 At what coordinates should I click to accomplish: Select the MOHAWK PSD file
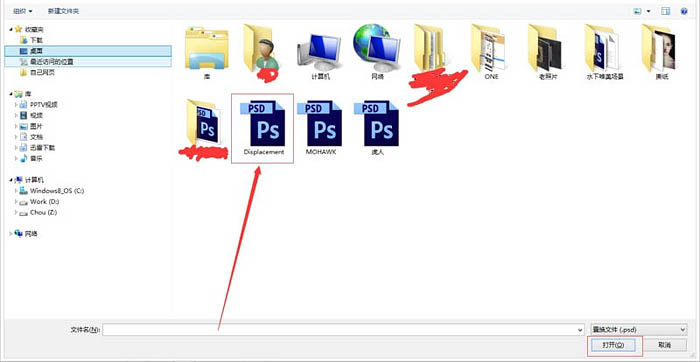(320, 128)
